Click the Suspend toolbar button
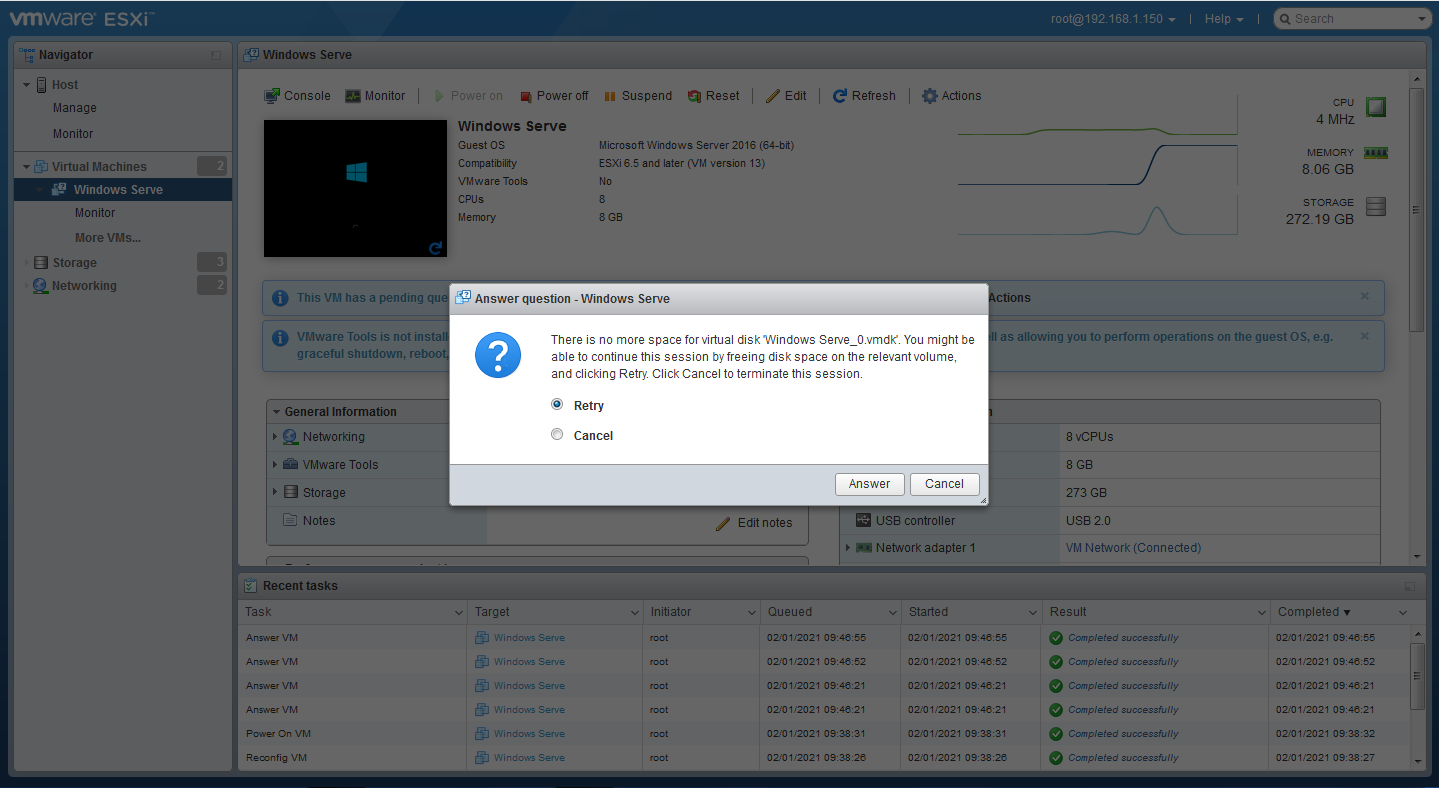Screen dimensions: 1439x788 click(x=638, y=96)
